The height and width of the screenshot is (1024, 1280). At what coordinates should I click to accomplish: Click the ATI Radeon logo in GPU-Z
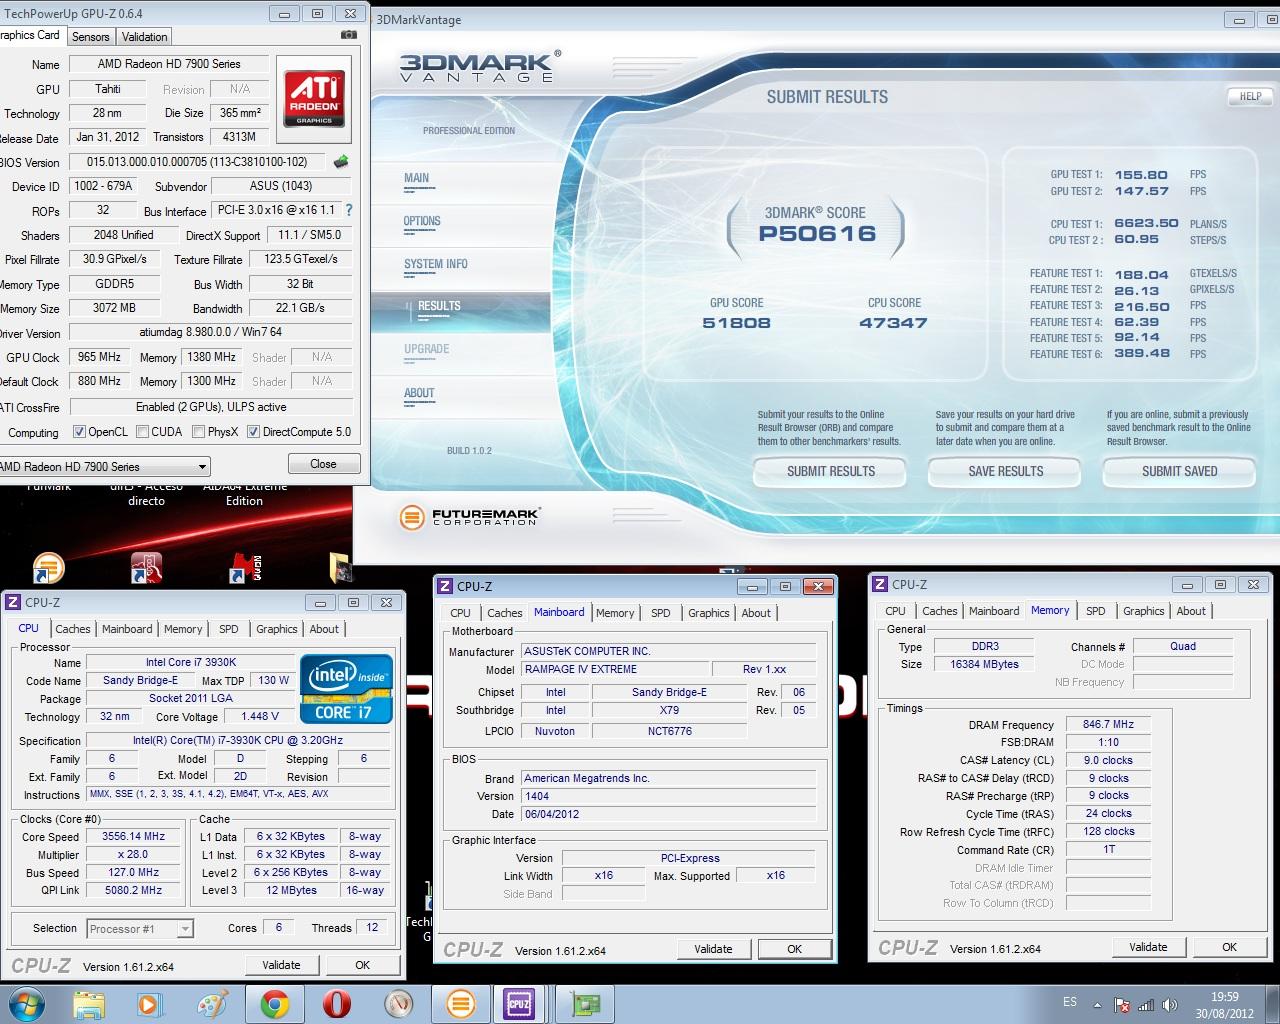pyautogui.click(x=315, y=98)
